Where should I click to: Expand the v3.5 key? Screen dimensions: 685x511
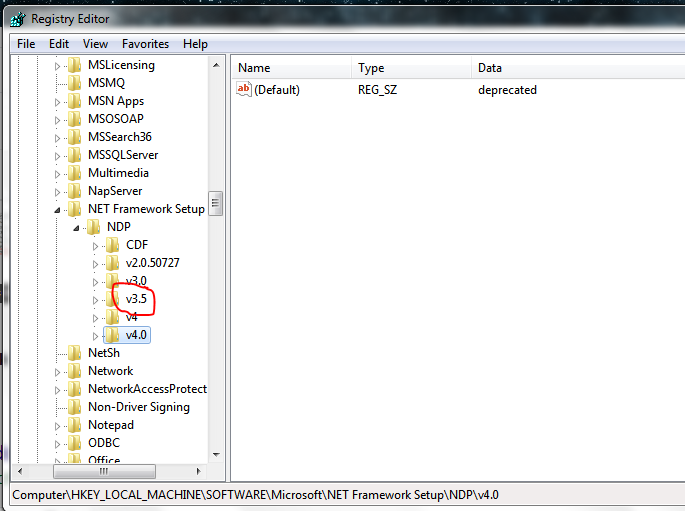(x=95, y=300)
